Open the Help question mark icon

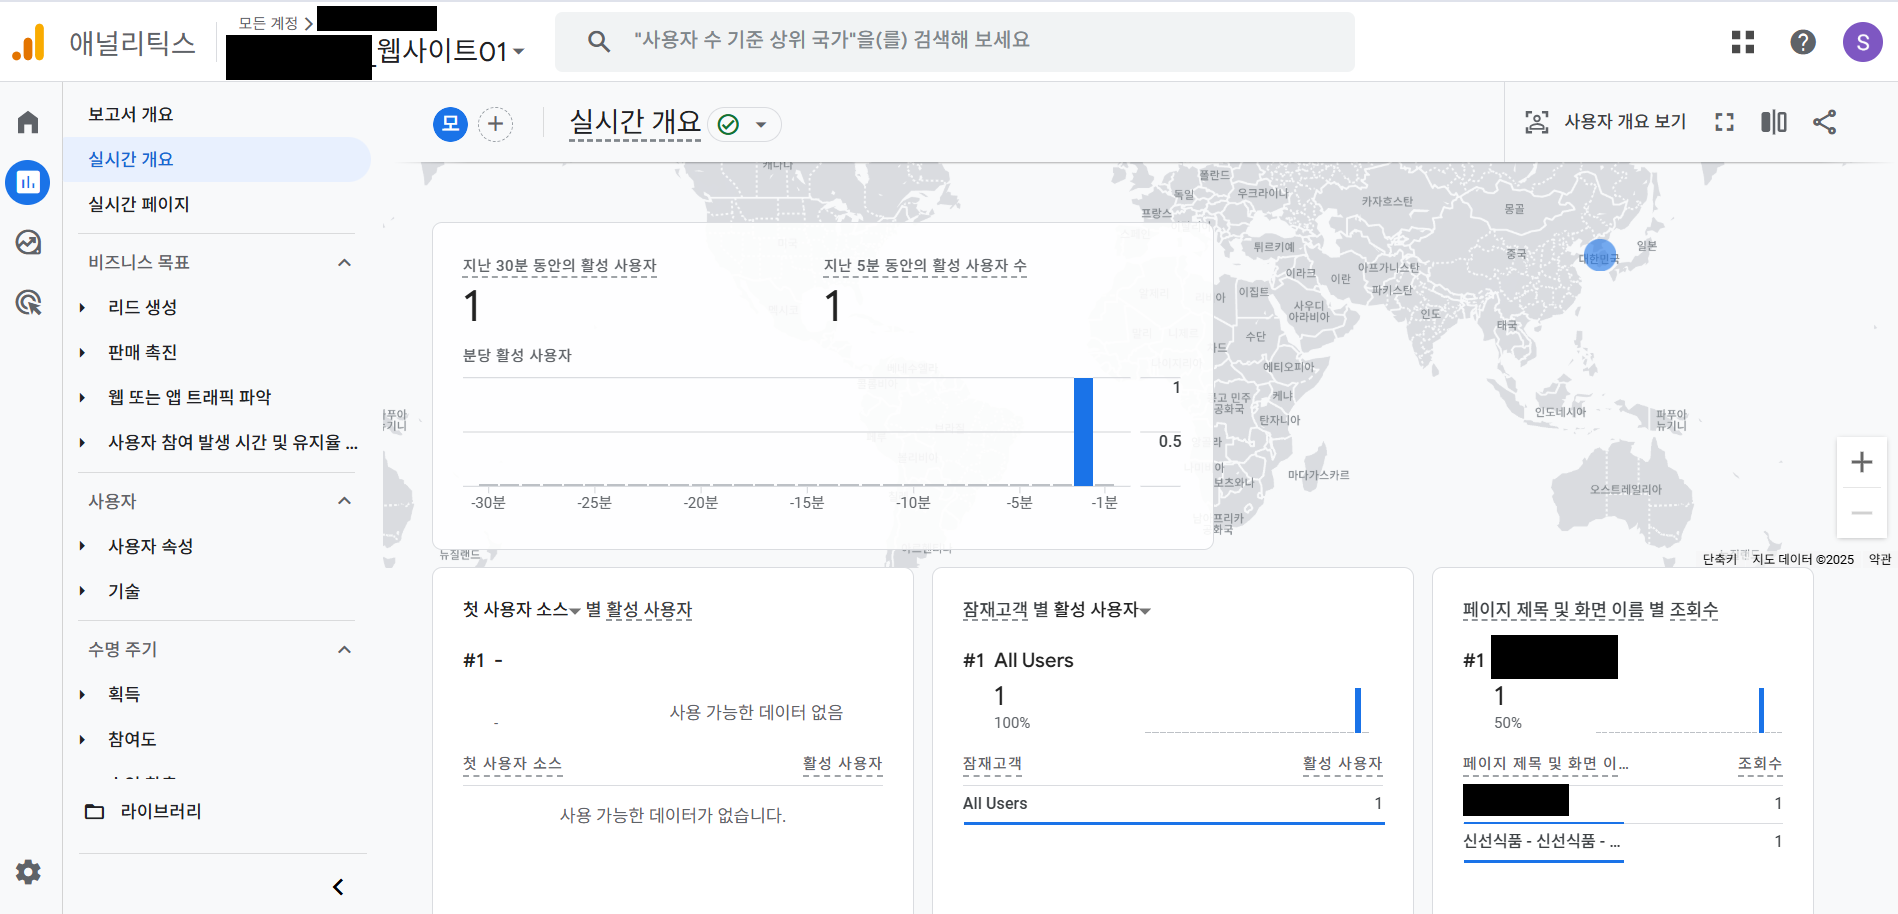(1803, 42)
